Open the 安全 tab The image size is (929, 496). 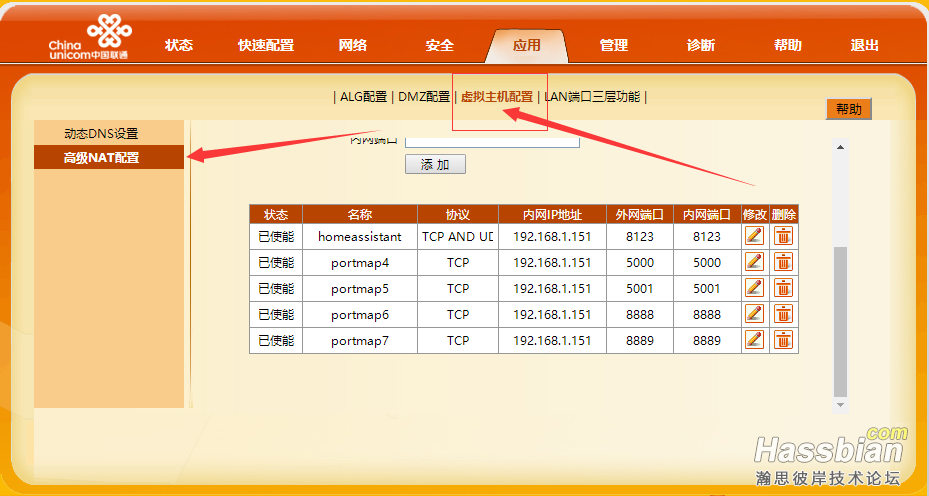pos(440,45)
